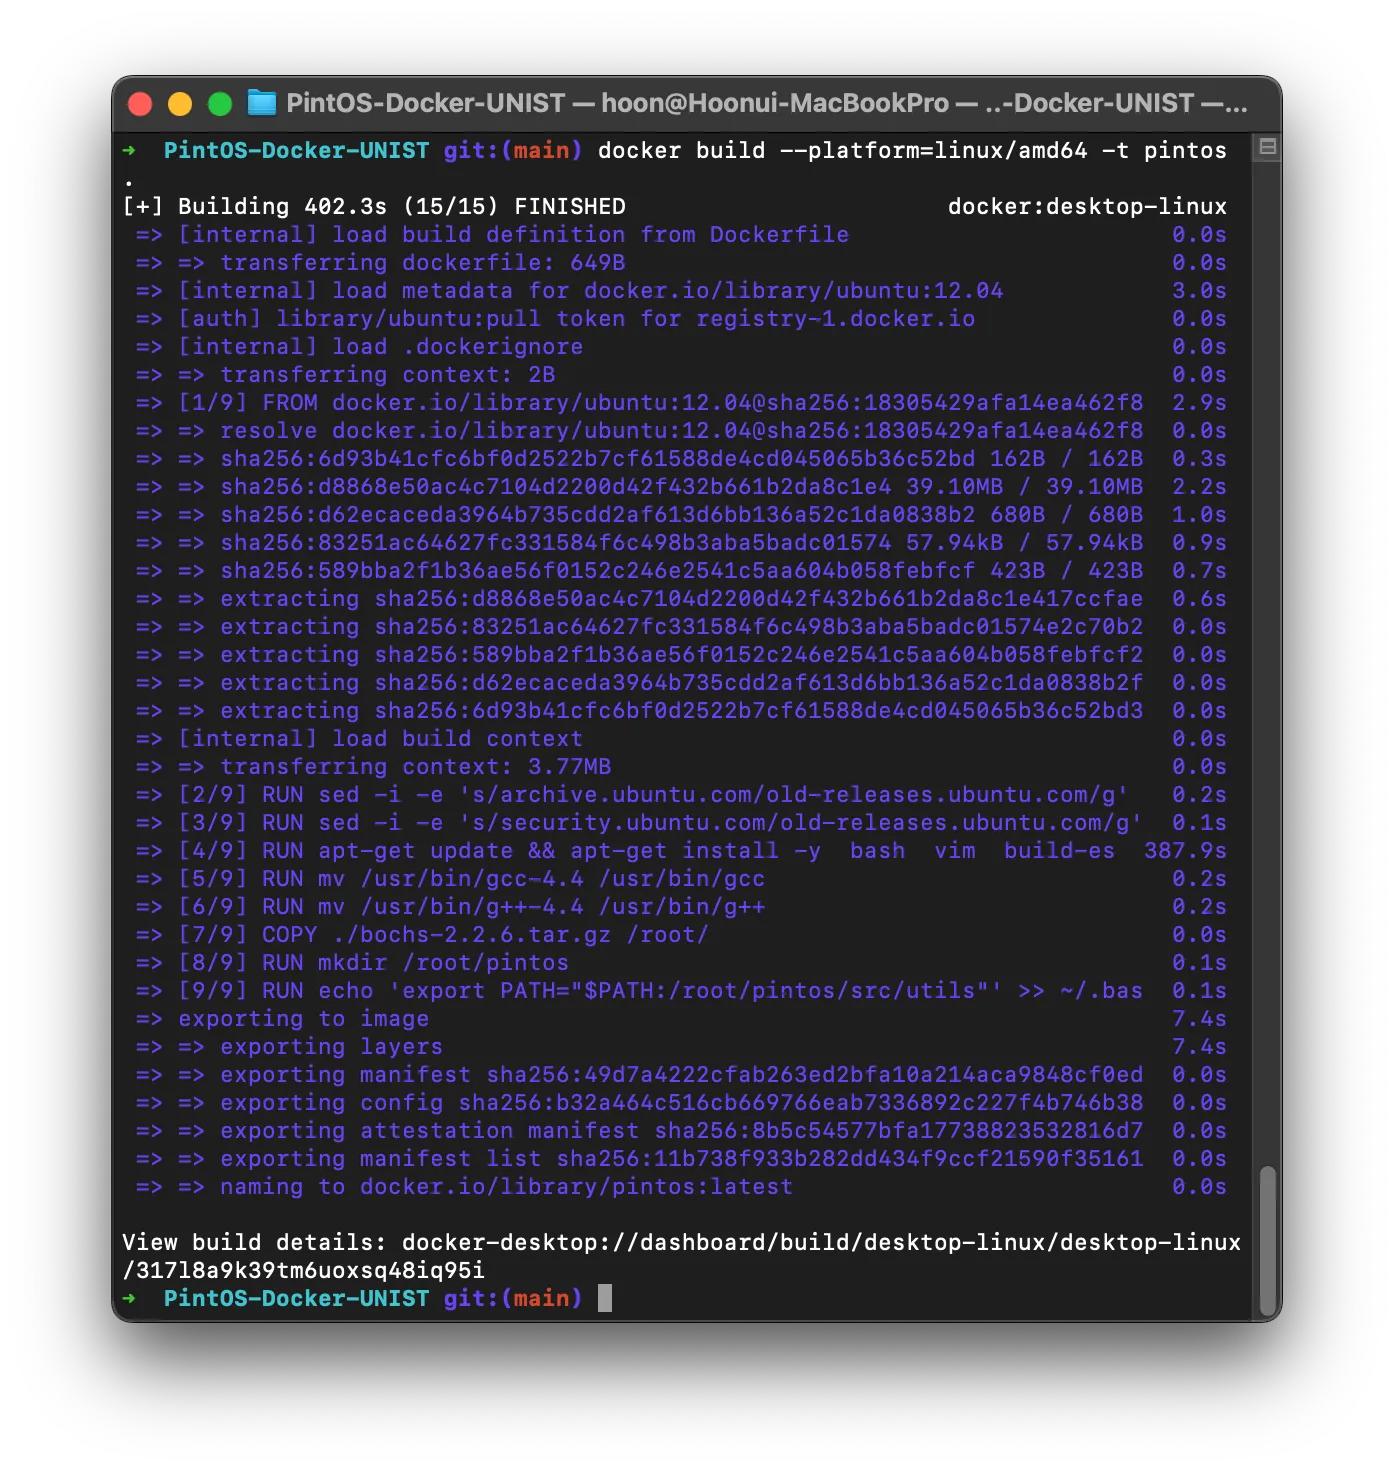Click the block cursor at the bottom prompt
The width and height of the screenshot is (1394, 1470).
tap(605, 1299)
